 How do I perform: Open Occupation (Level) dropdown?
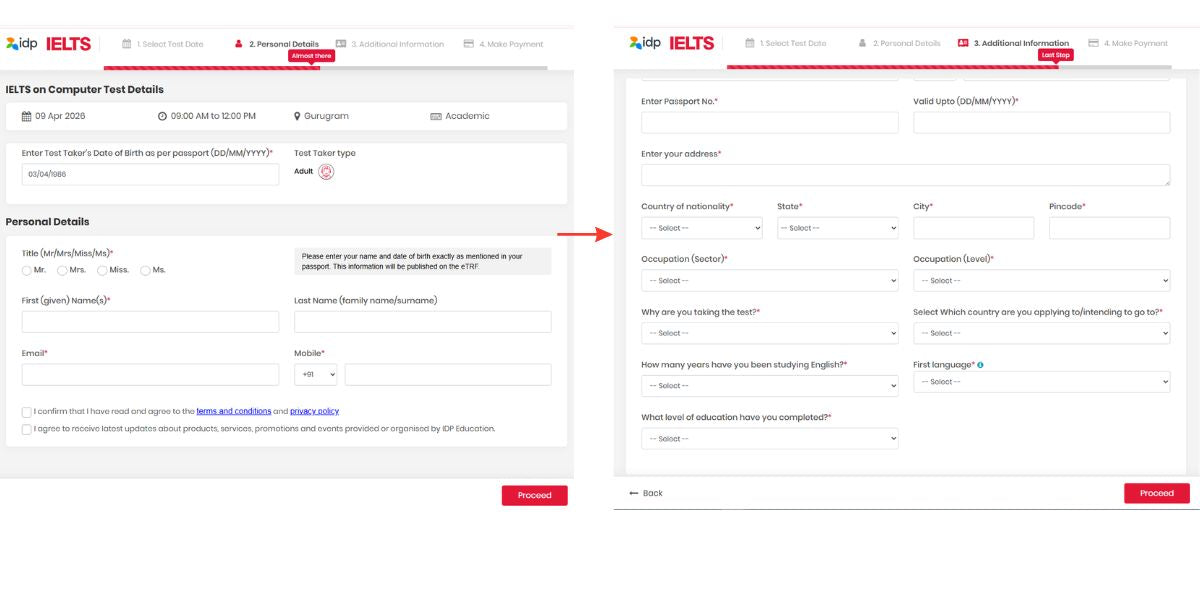pos(1041,281)
